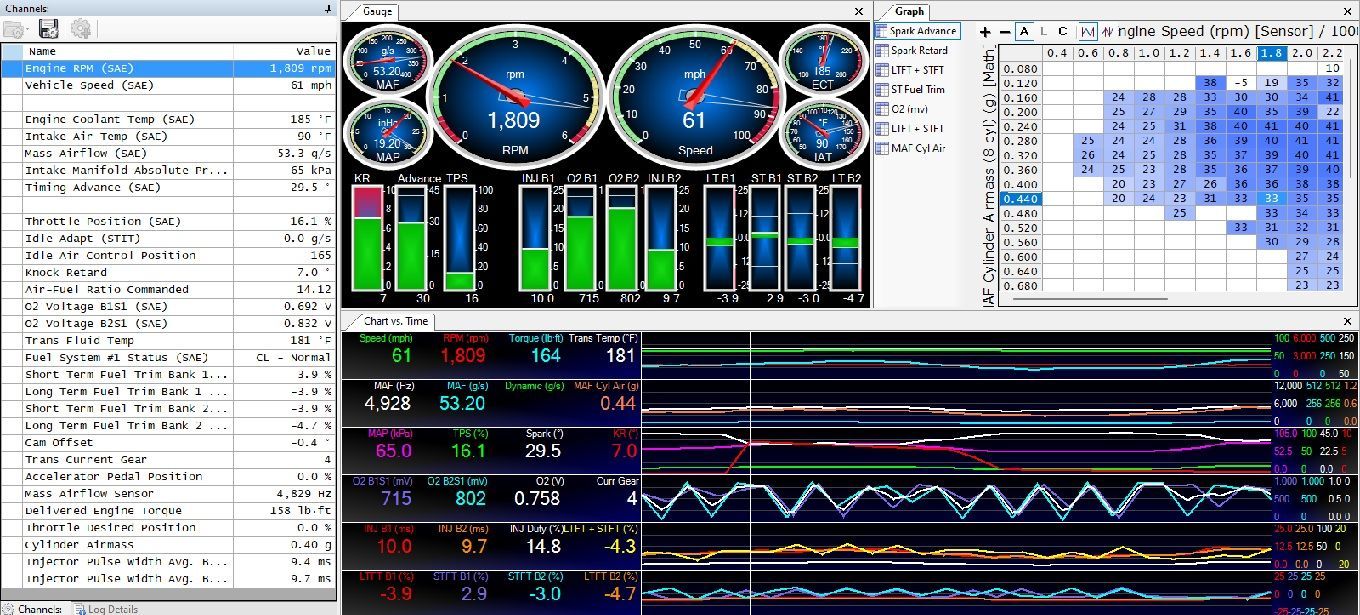1360x615 pixels.
Task: Pin the Channels panel with pushpin icon
Action: click(x=328, y=8)
